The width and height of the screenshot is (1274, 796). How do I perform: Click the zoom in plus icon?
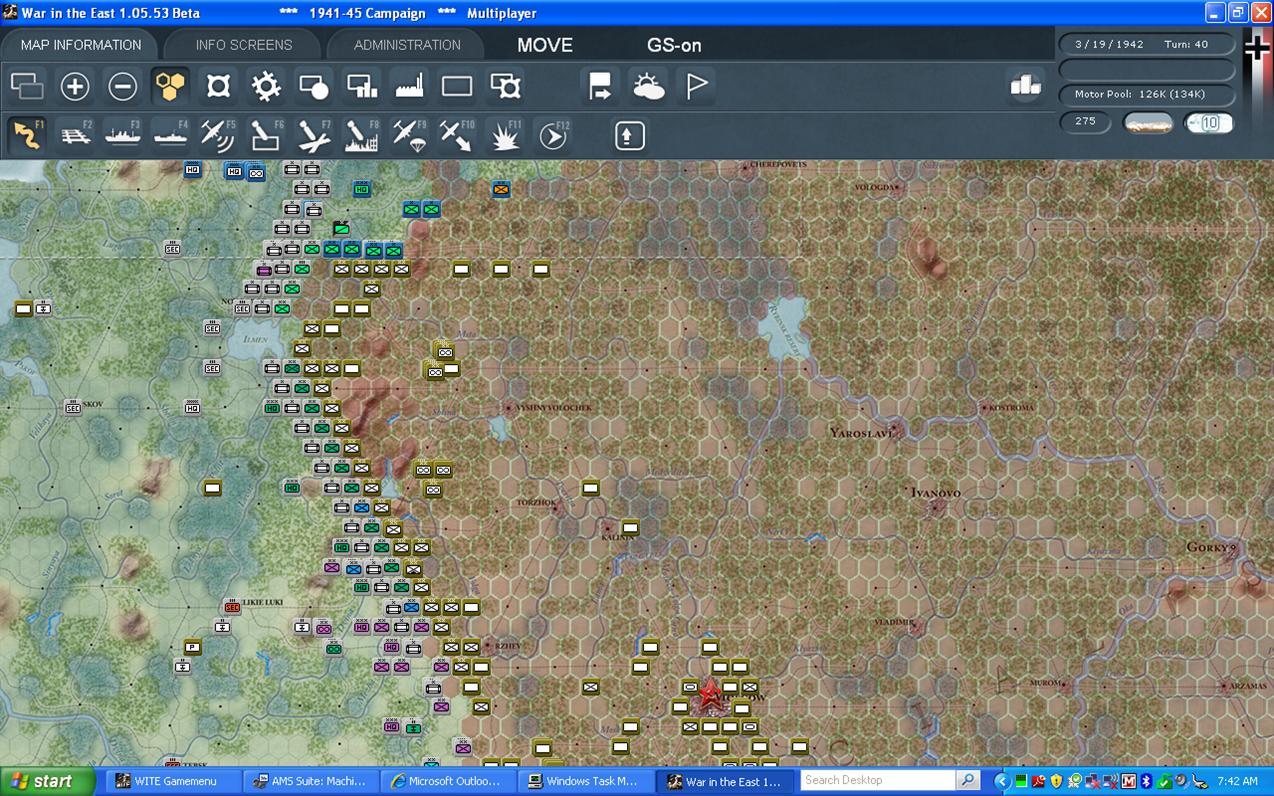[x=75, y=87]
